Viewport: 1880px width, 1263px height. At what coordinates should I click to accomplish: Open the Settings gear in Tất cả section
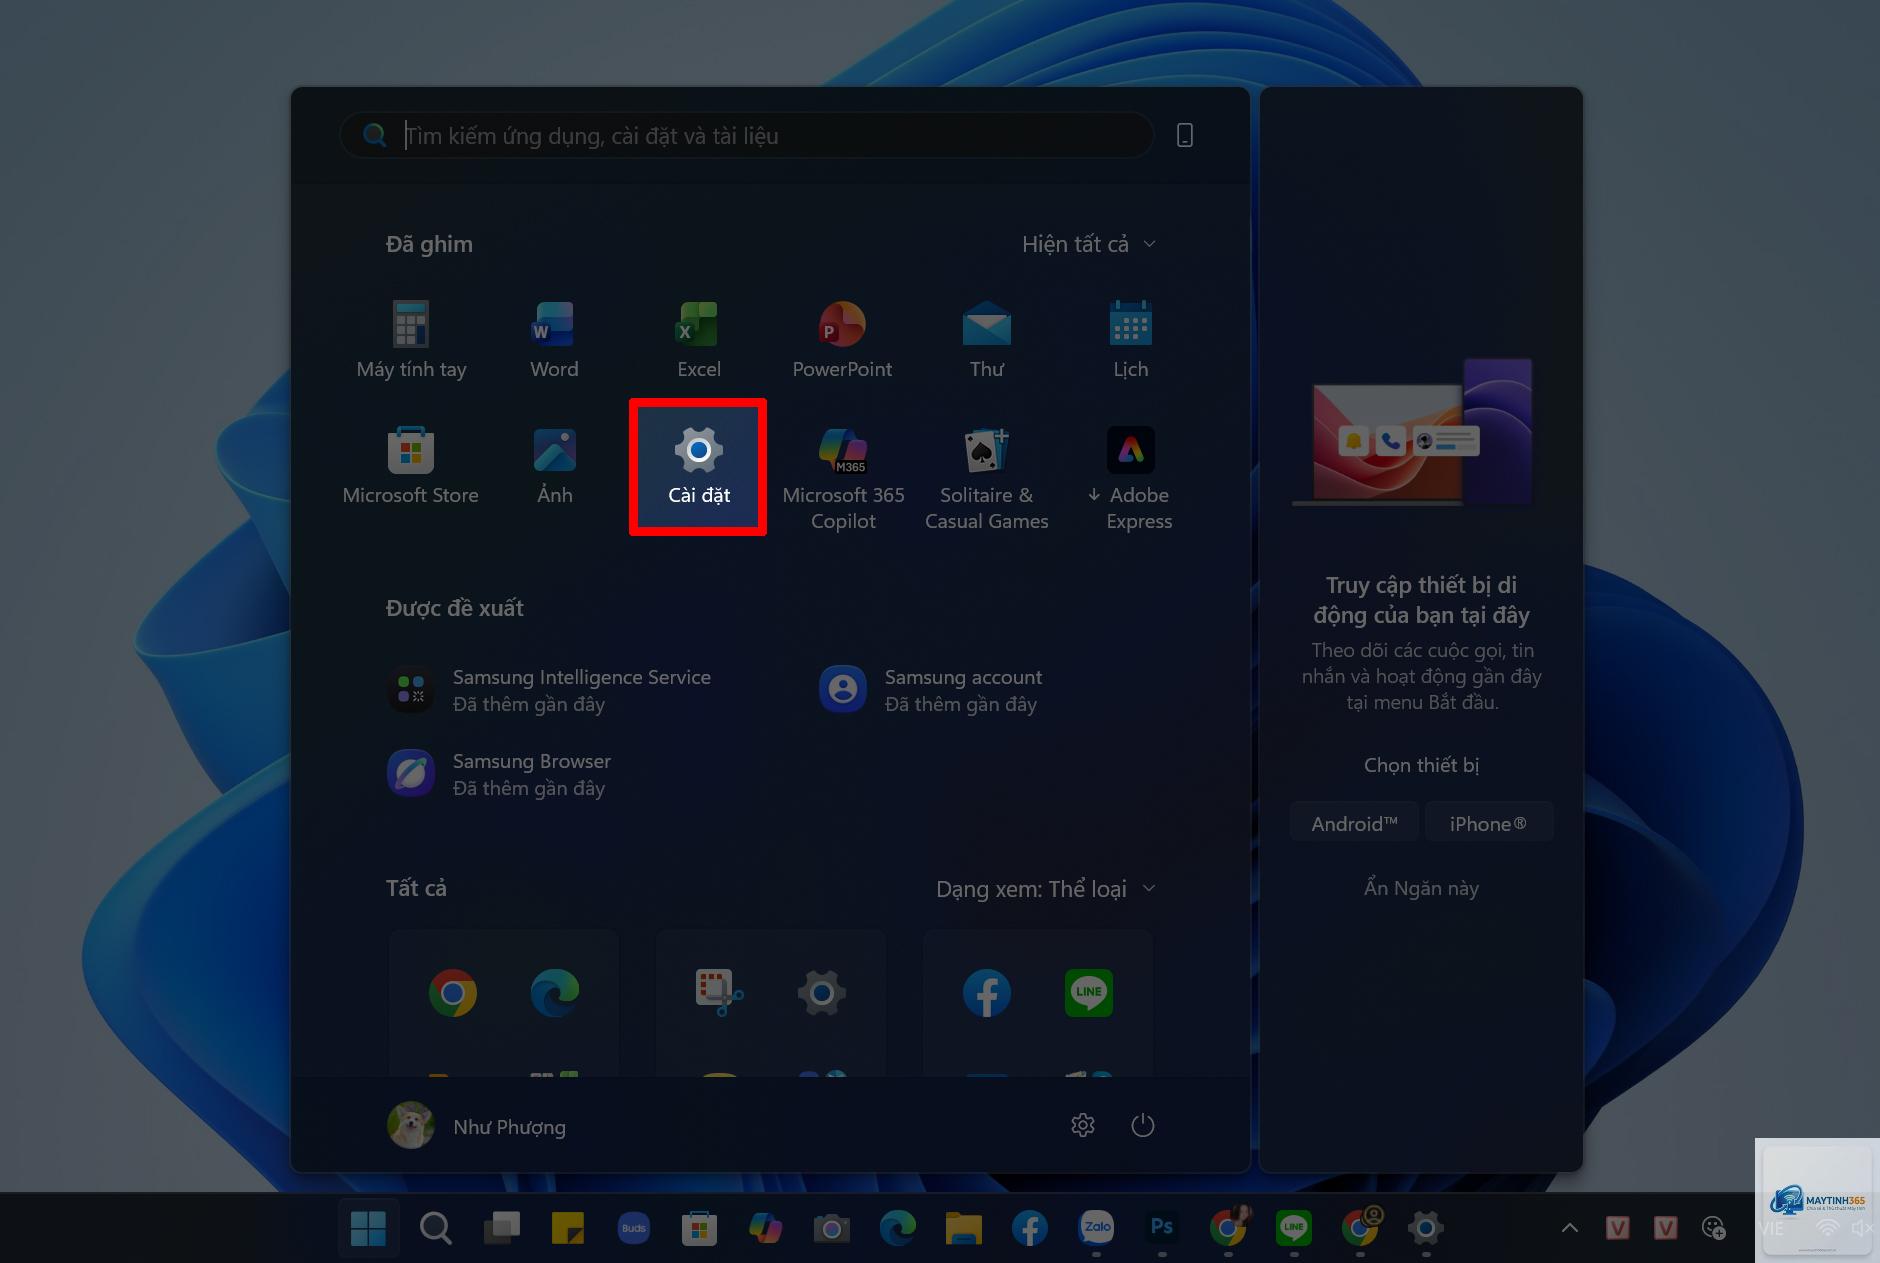tap(822, 993)
